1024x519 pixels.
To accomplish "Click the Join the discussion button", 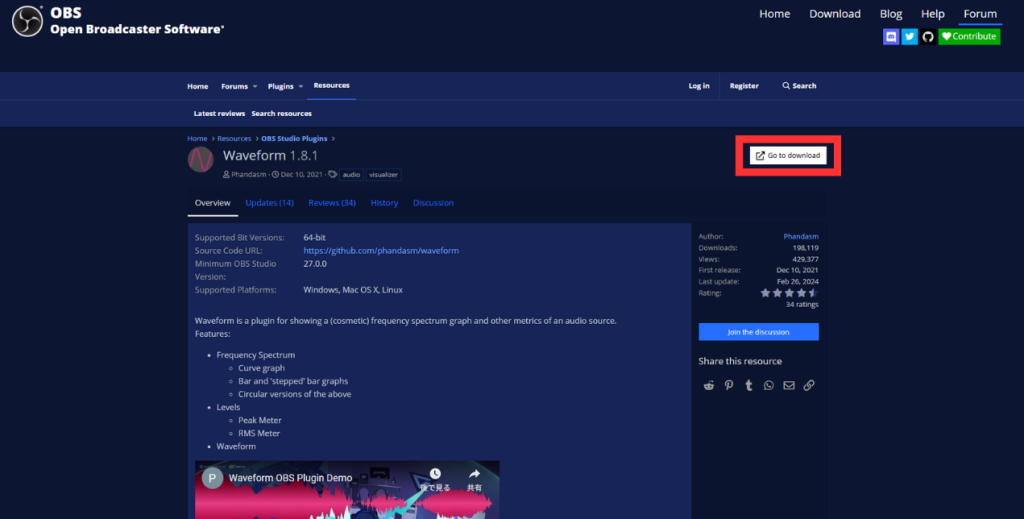I will tap(758, 332).
